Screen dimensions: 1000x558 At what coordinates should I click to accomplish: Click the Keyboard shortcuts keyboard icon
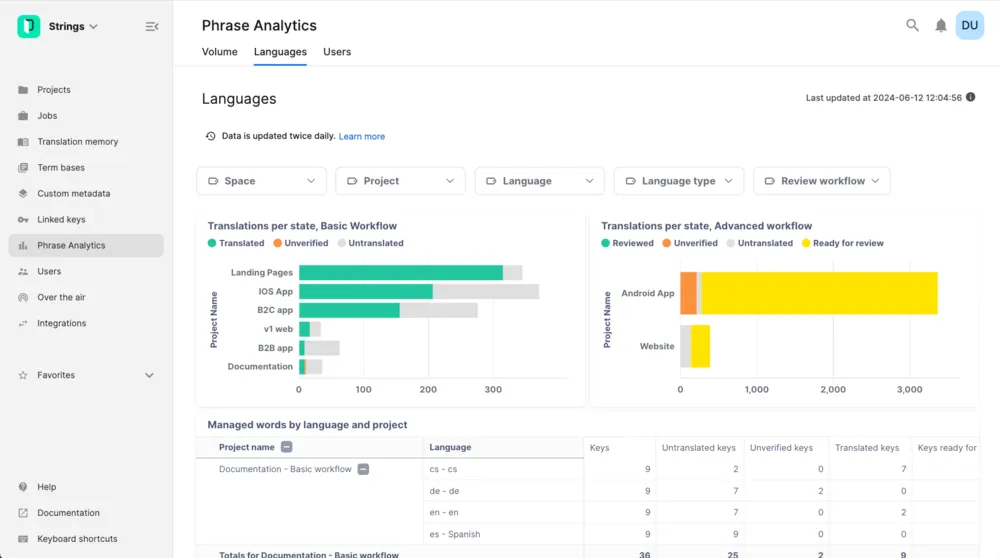coord(23,539)
